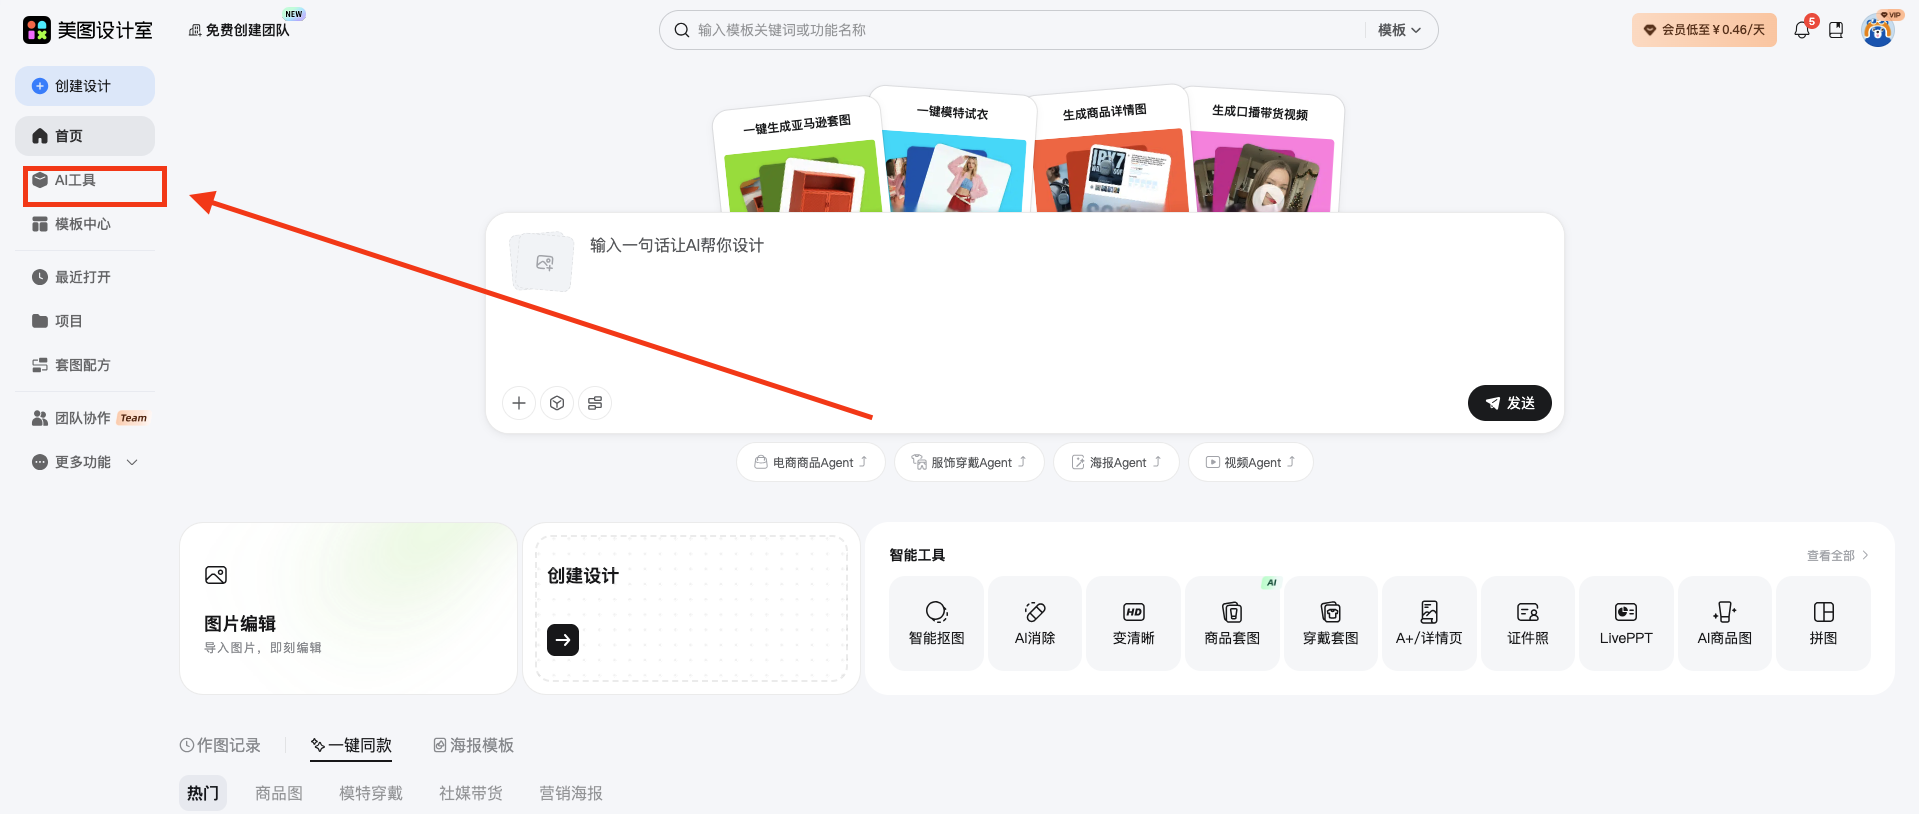Open the 智能抠图 smart cutout tool
The width and height of the screenshot is (1919, 814).
936,623
